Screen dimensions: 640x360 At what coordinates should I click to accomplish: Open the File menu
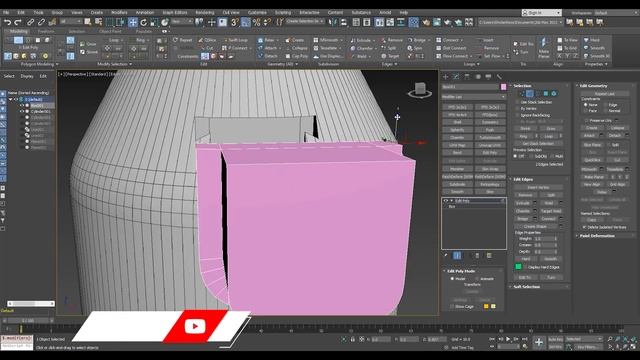point(6,13)
